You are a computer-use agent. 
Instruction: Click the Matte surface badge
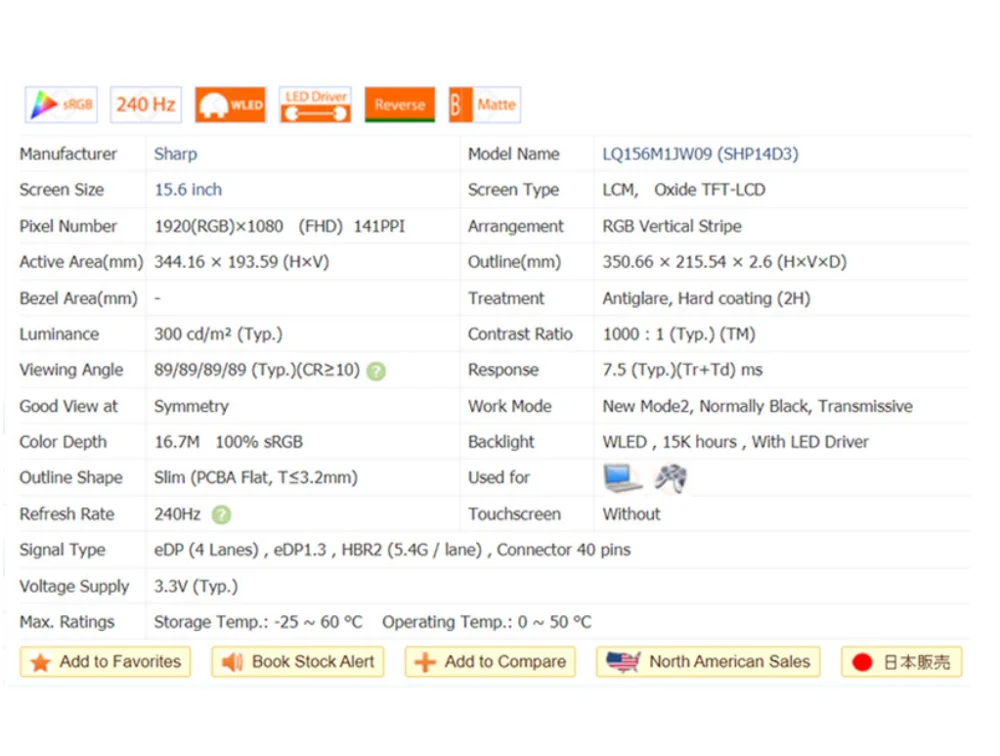point(485,105)
